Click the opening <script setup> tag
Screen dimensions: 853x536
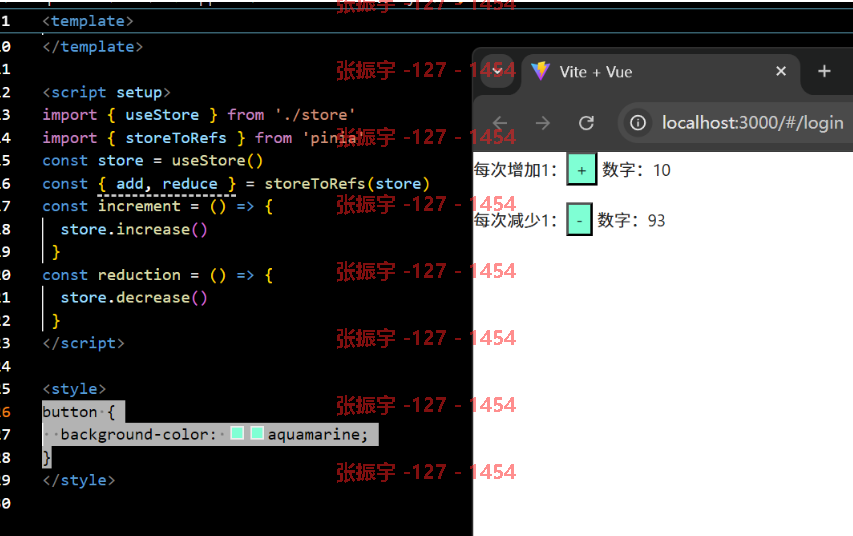(107, 92)
